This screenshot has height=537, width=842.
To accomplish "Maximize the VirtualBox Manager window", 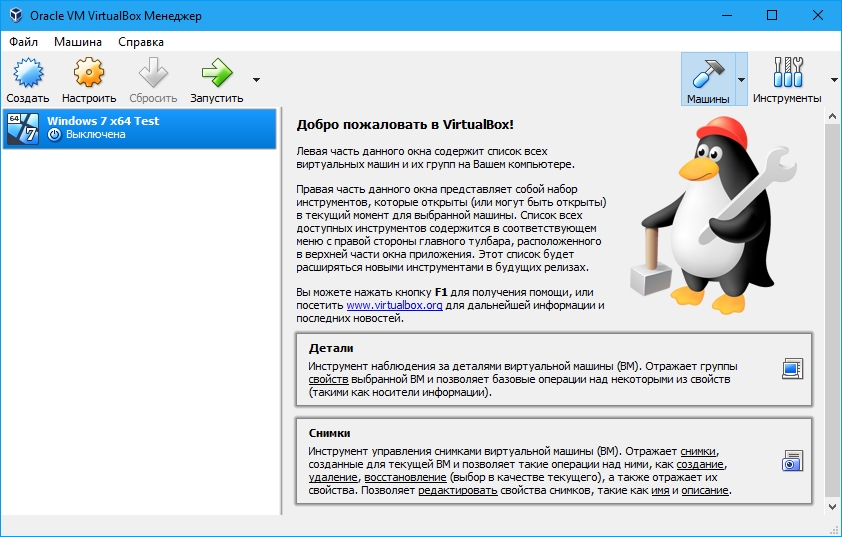I will click(772, 15).
